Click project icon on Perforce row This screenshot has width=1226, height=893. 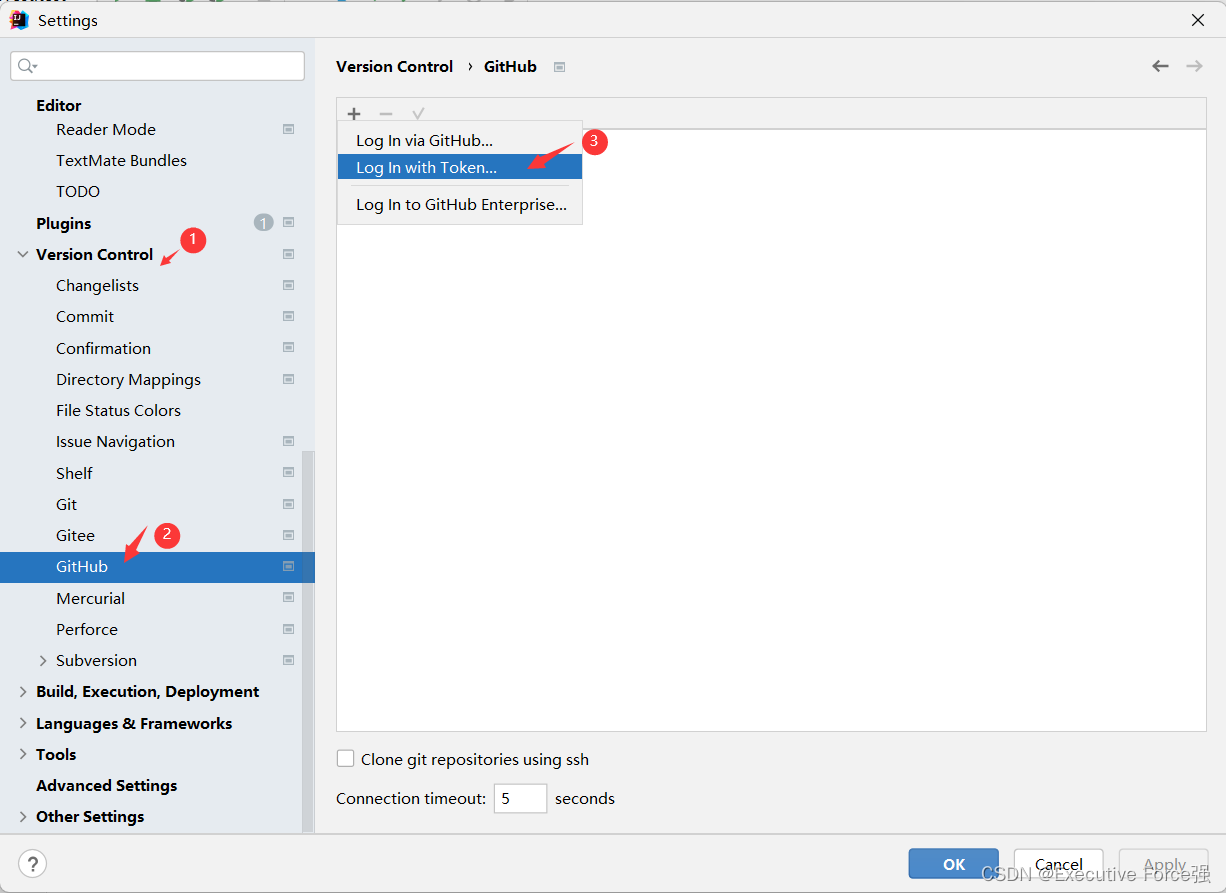coord(288,629)
